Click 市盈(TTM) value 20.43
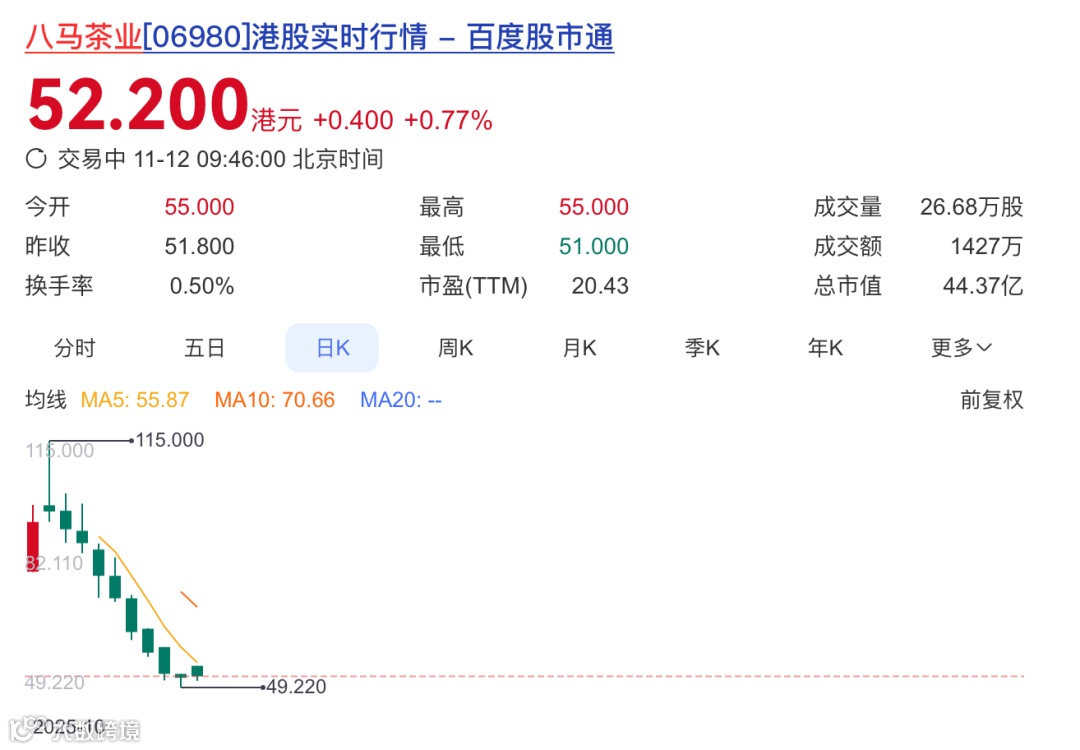 point(600,286)
